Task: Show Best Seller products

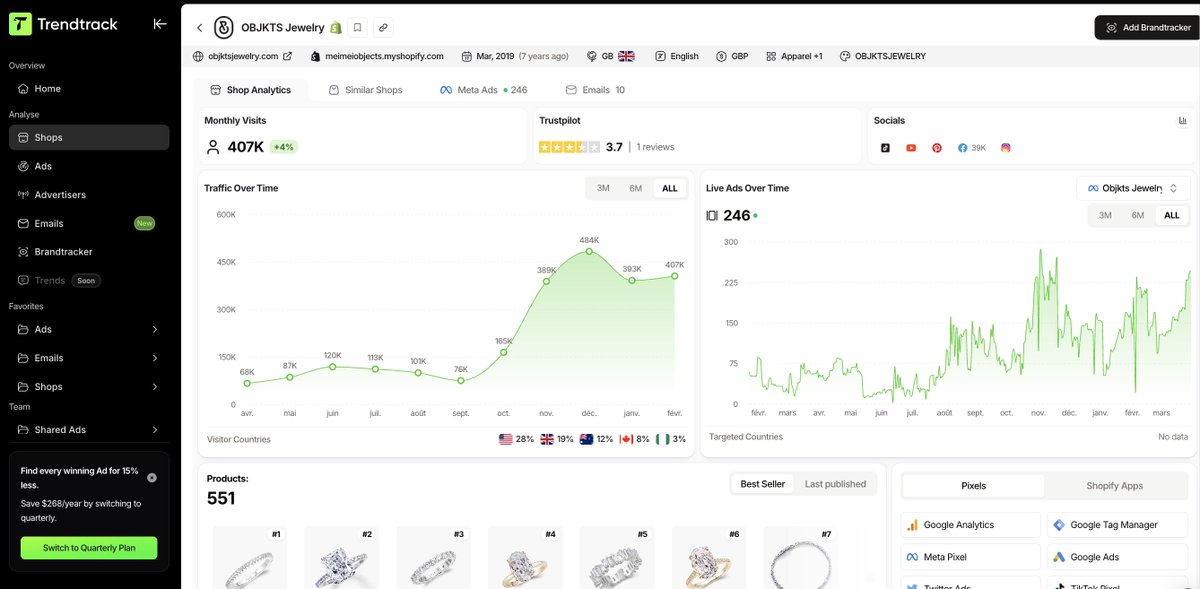Action: 763,484
